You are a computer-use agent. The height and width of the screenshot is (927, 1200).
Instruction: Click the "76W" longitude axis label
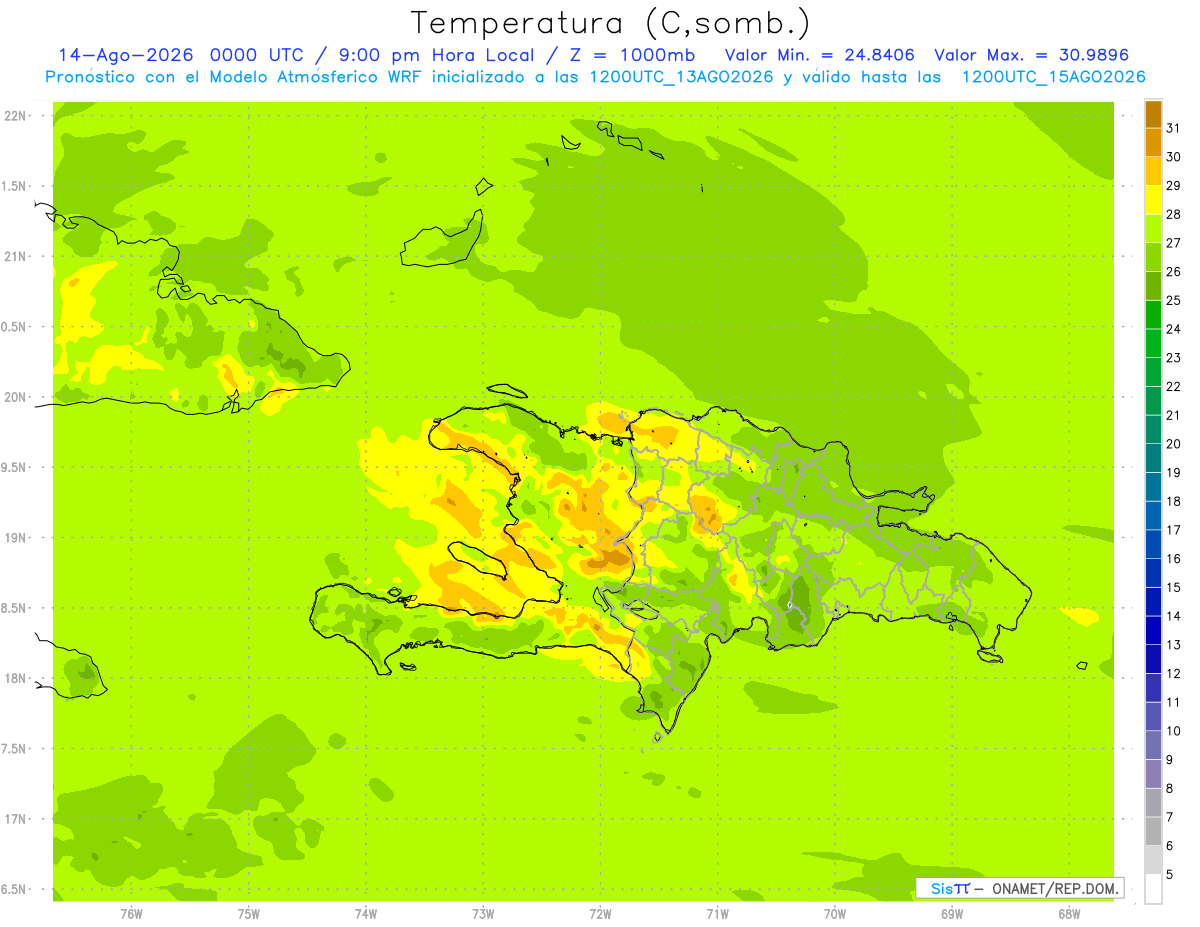[x=131, y=914]
